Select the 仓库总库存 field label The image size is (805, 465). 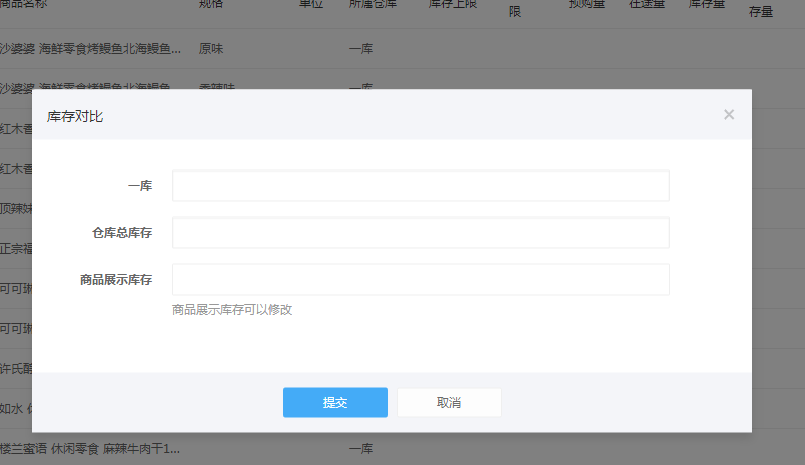pyautogui.click(x=122, y=232)
